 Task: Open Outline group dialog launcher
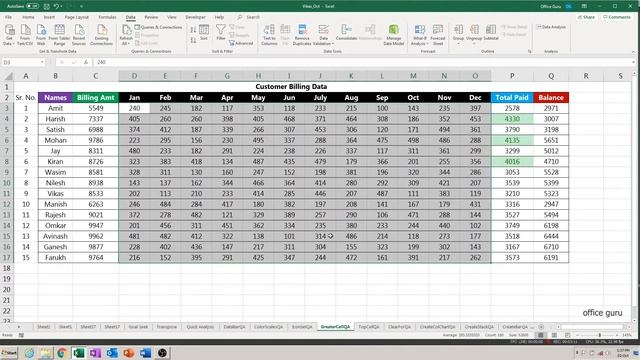(x=529, y=51)
